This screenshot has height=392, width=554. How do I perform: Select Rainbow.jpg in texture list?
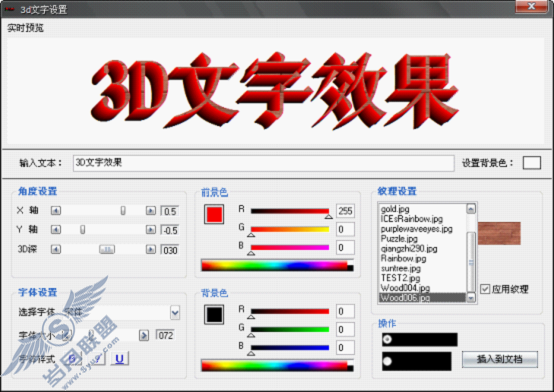coord(423,258)
